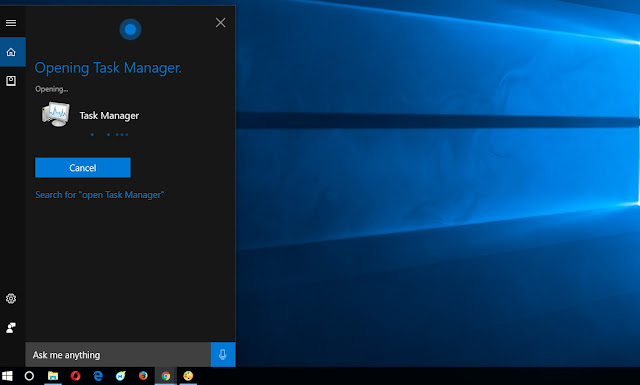Open the Cortana hamburger menu
Image resolution: width=640 pixels, height=385 pixels.
click(x=11, y=23)
